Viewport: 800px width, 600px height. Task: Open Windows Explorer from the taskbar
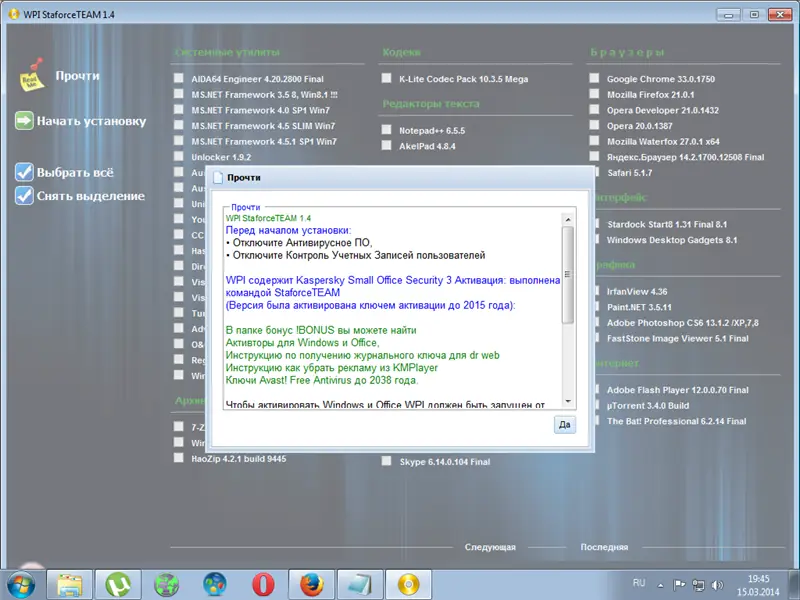[69, 585]
